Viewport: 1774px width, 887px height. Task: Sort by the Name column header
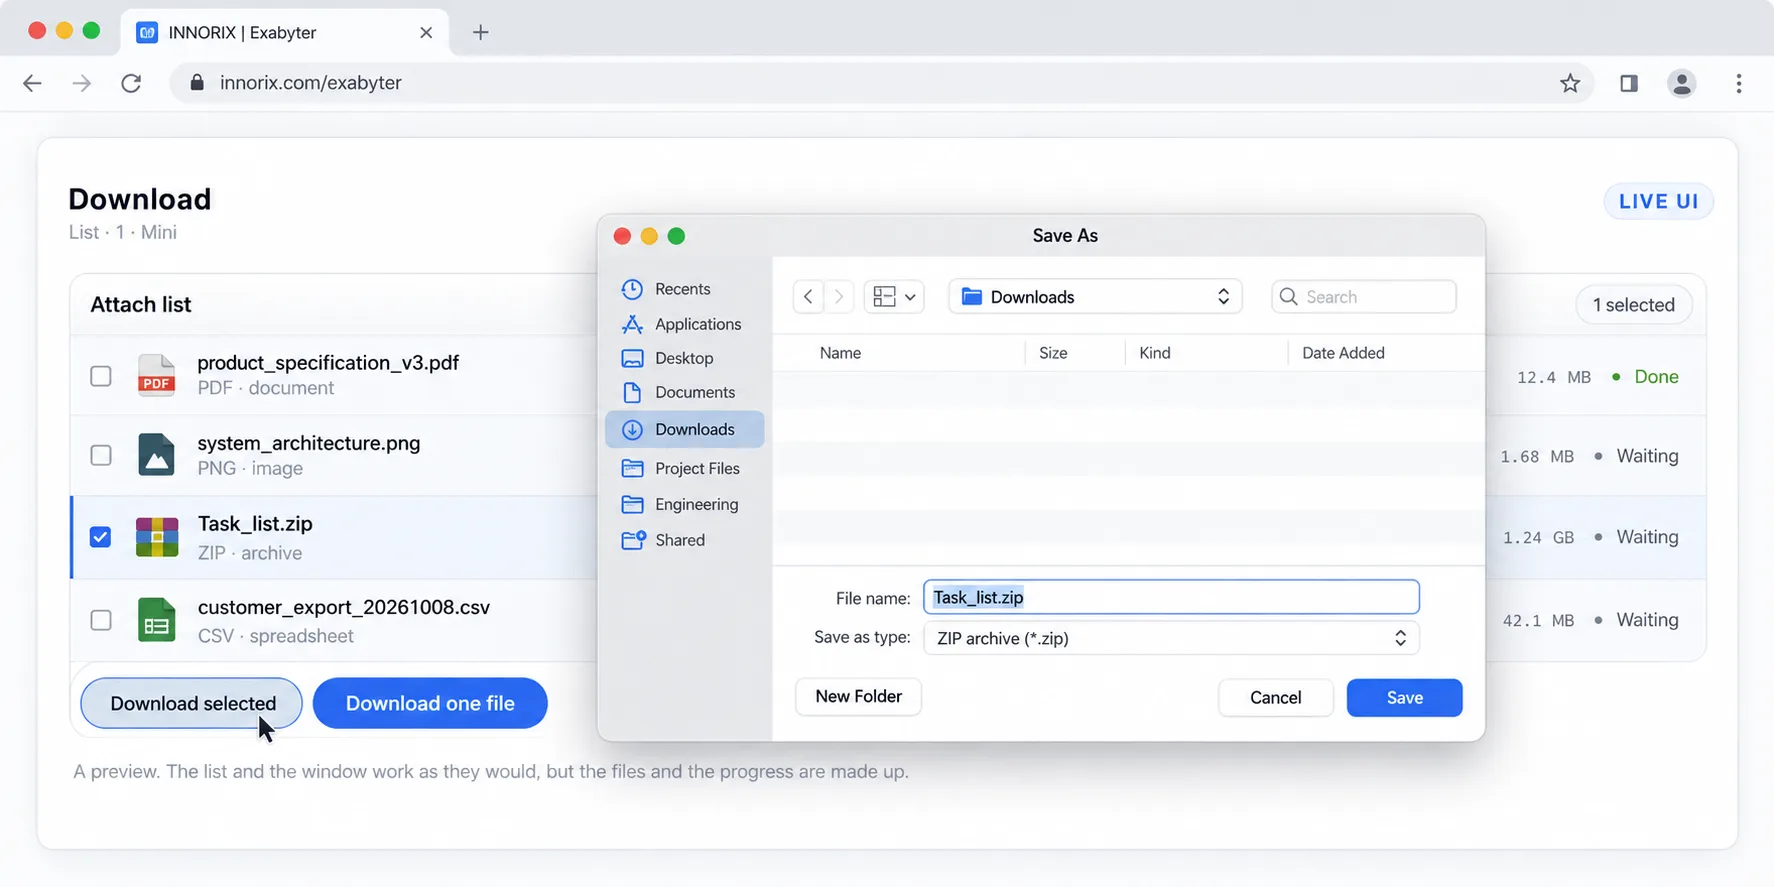click(840, 353)
